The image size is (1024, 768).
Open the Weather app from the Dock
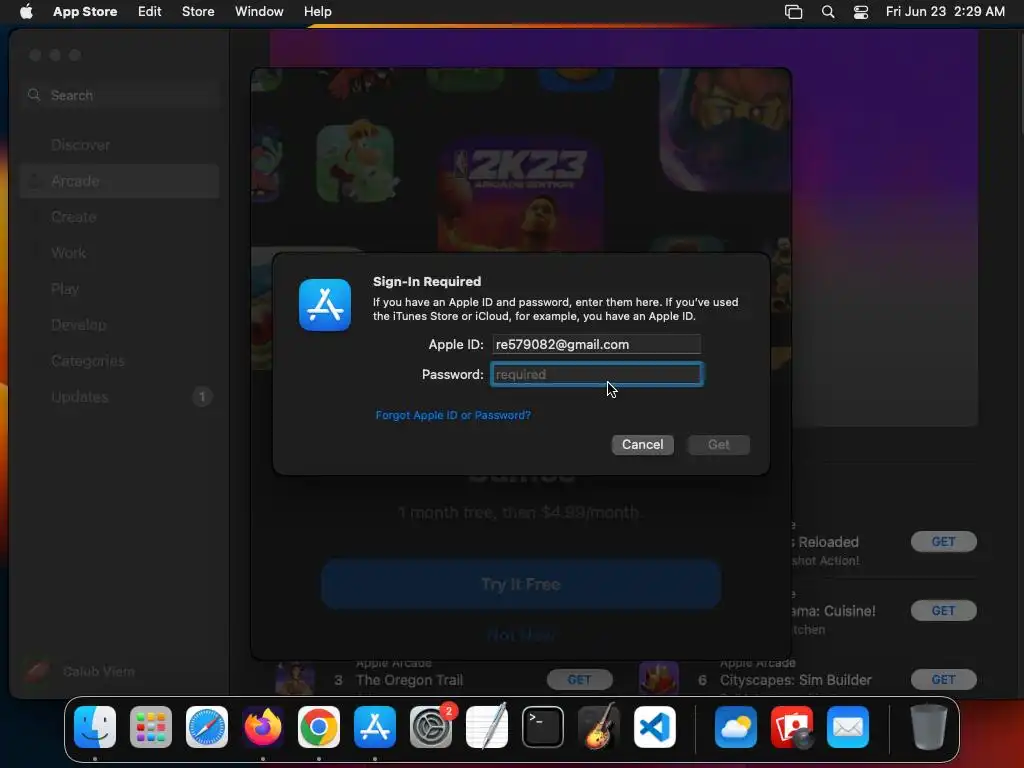point(736,727)
